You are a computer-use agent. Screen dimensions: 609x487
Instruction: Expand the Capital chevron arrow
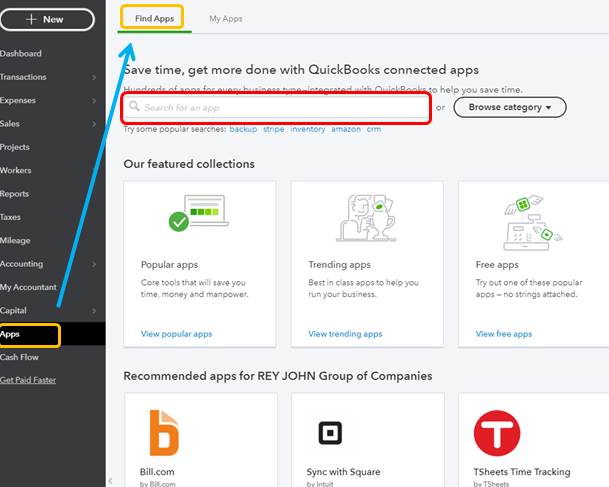pyautogui.click(x=94, y=311)
